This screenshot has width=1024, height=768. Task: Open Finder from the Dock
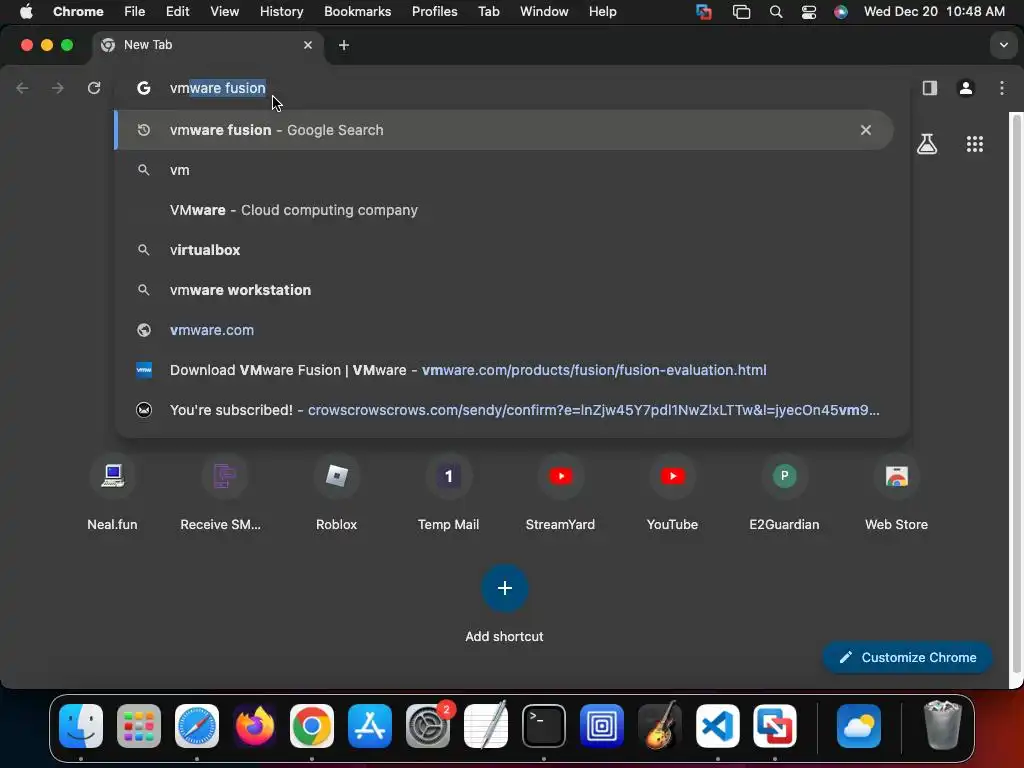[81, 726]
